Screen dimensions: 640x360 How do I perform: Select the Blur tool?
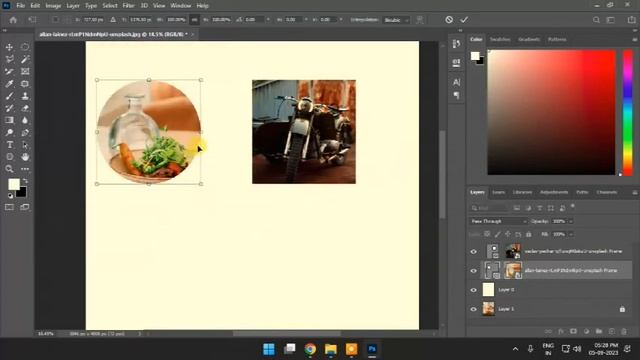pyautogui.click(x=25, y=120)
